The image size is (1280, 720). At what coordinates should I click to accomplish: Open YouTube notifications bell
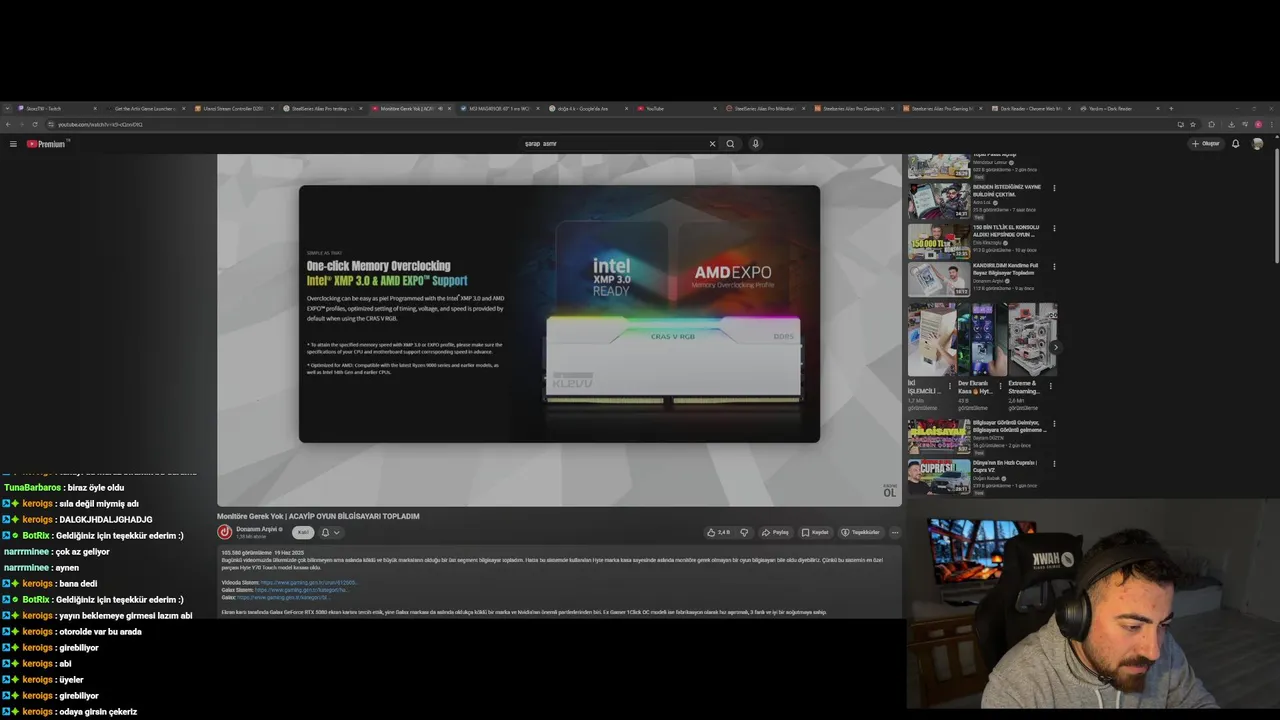(x=1235, y=144)
